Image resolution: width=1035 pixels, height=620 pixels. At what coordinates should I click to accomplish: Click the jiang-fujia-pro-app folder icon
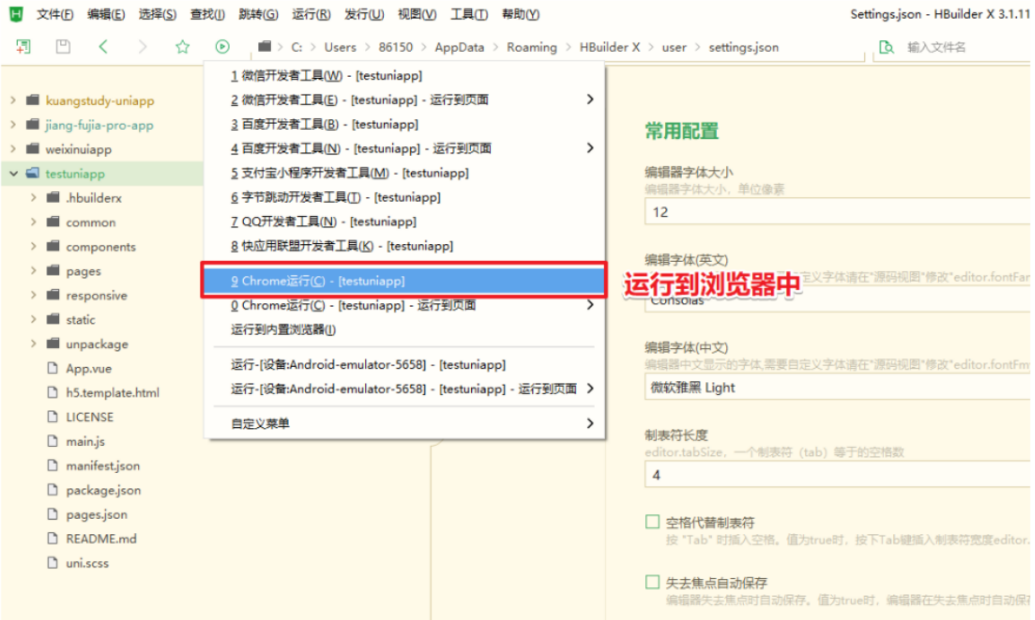32,124
